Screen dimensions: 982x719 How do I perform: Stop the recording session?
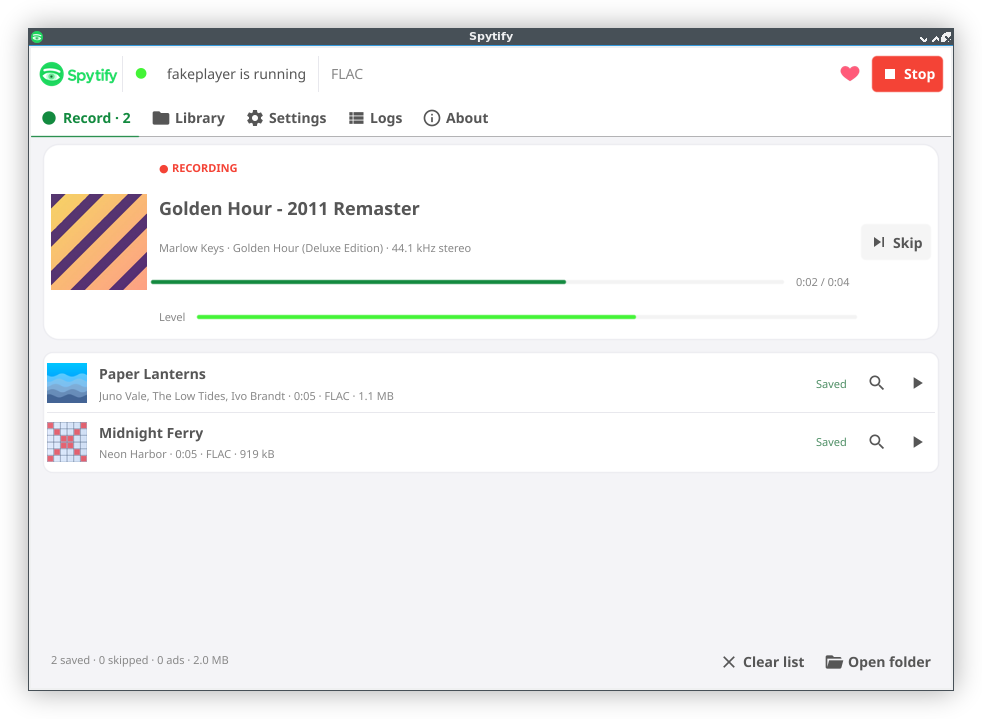[x=907, y=74]
